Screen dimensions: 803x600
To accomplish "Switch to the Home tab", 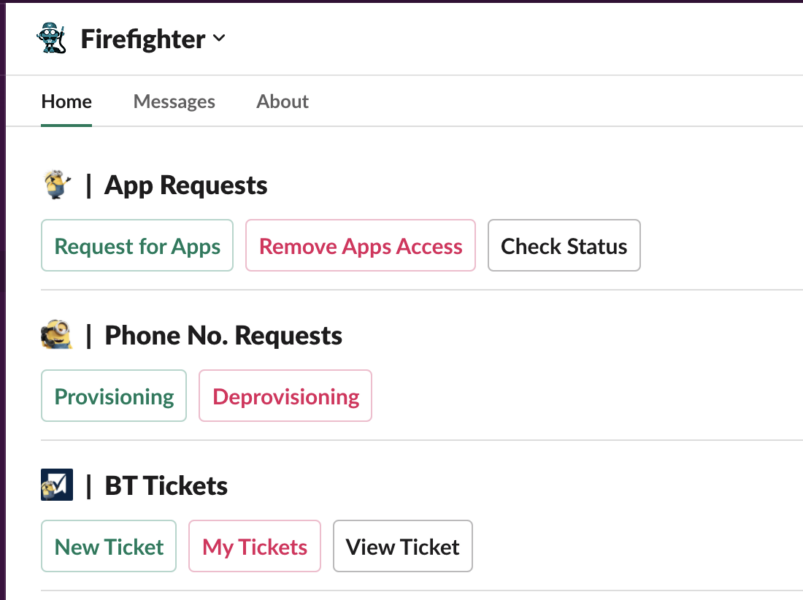I will coord(66,101).
